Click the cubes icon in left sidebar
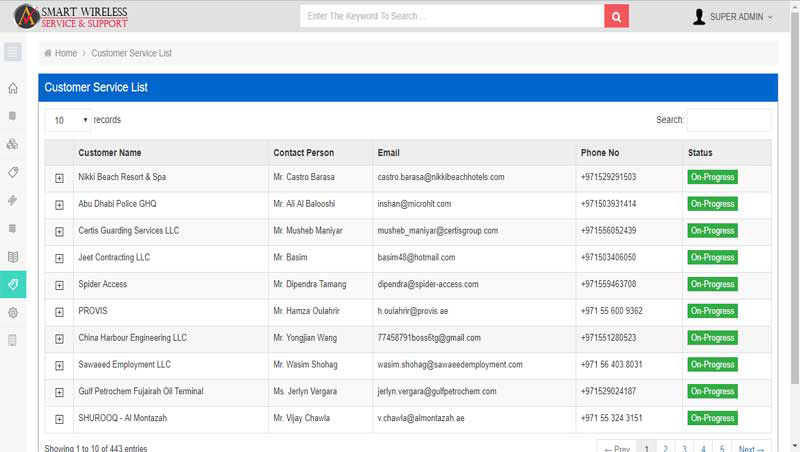Image resolution: width=800 pixels, height=452 pixels. tap(13, 144)
